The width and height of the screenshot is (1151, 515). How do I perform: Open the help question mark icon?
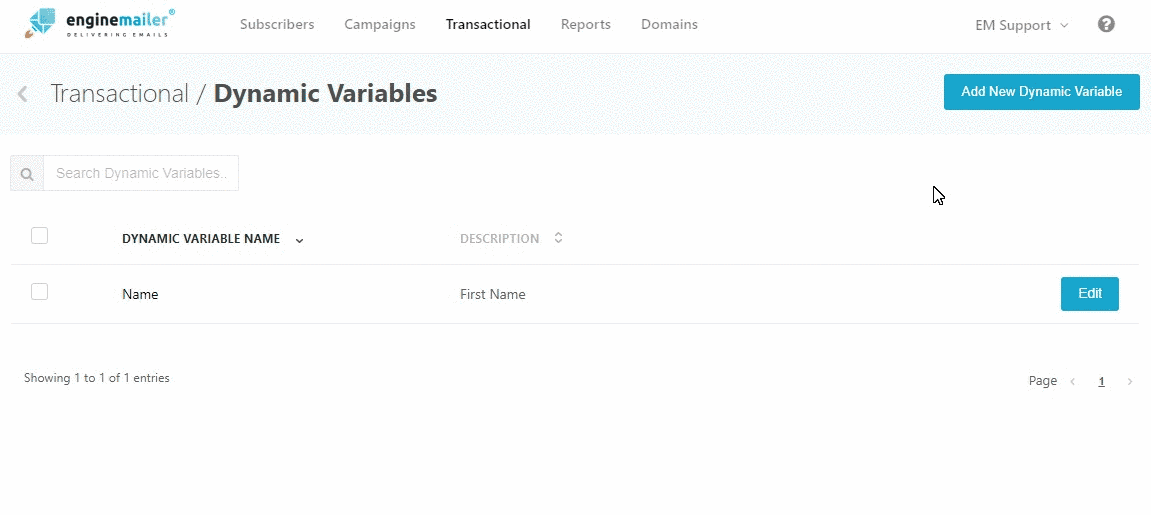point(1106,24)
